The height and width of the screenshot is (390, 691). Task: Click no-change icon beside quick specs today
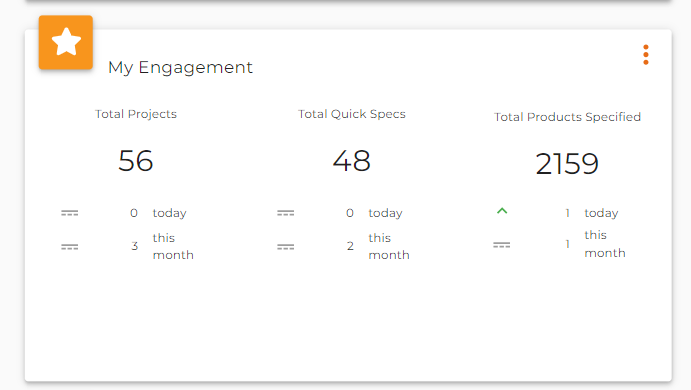[x=286, y=213]
